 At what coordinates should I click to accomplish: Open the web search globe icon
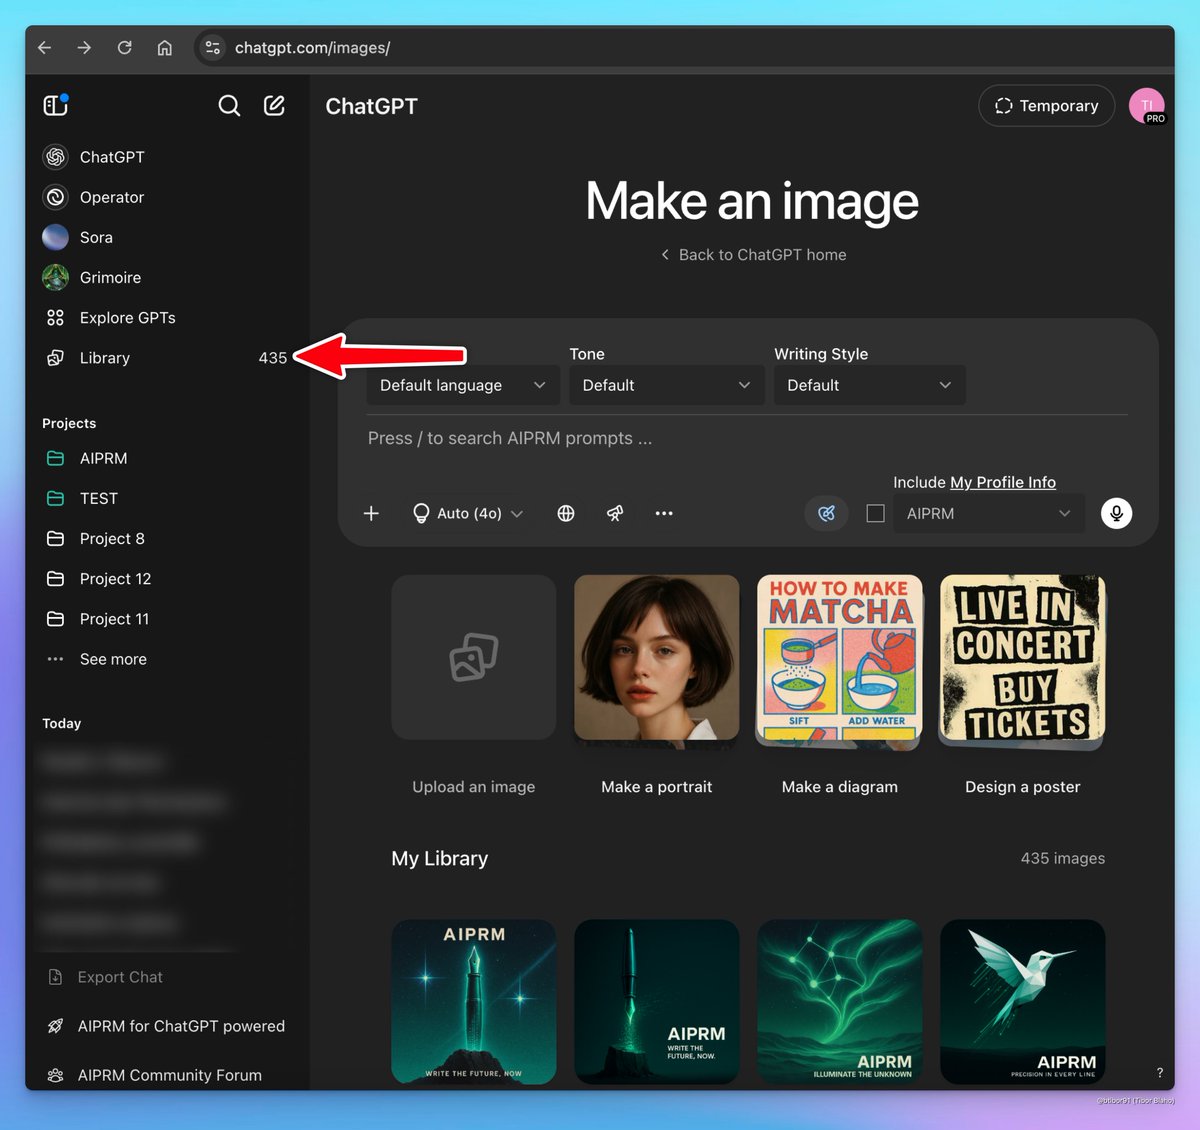(566, 513)
